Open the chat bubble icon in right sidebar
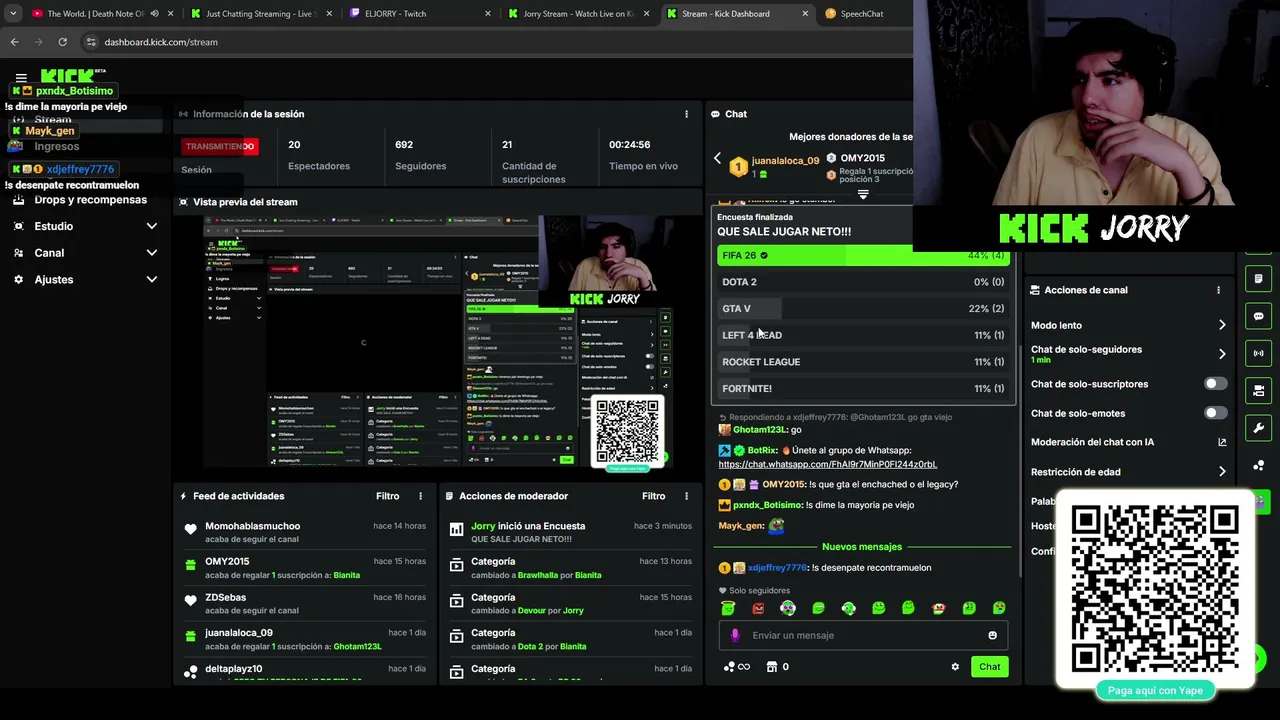This screenshot has width=1280, height=720. 1258,316
